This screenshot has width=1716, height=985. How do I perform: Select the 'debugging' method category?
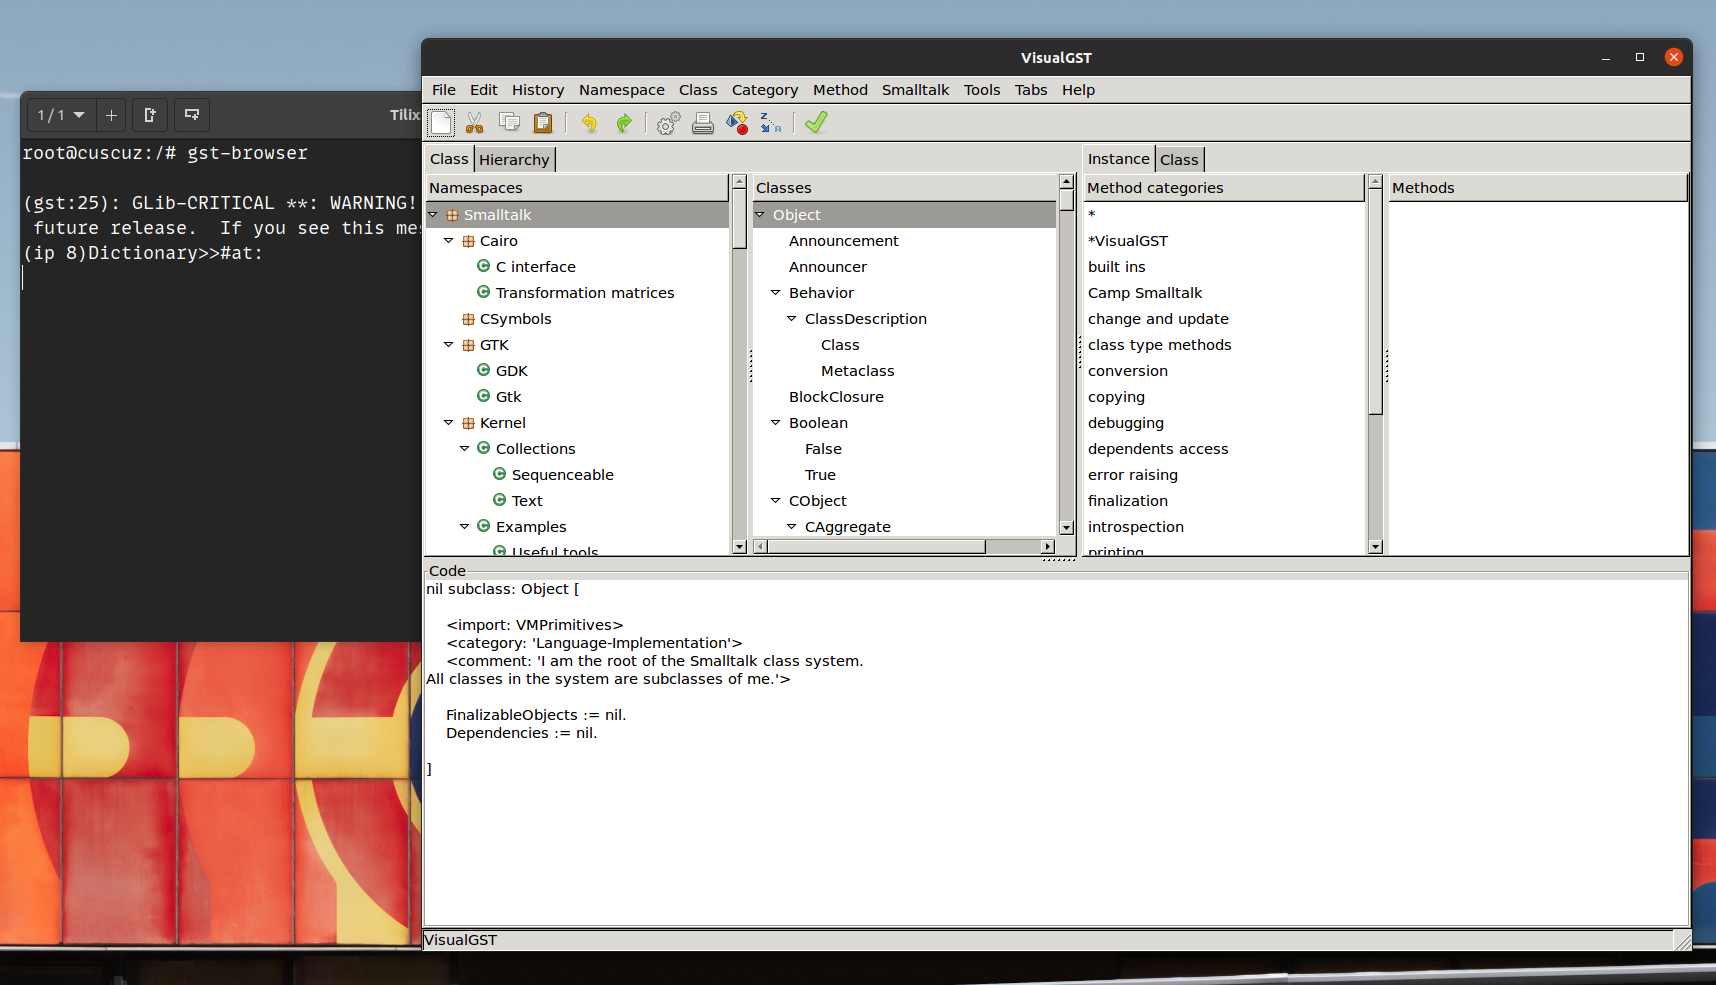point(1126,423)
